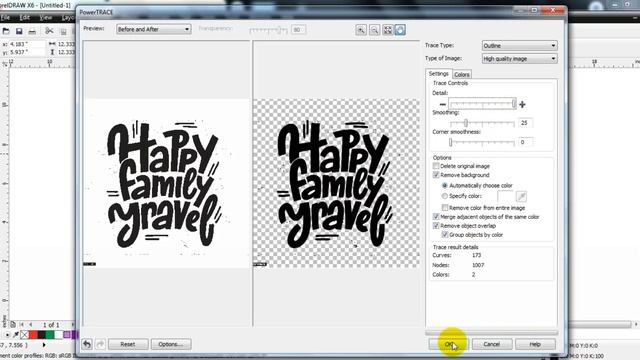
Task: Click the plus icon beside Detail slider
Action: point(522,104)
